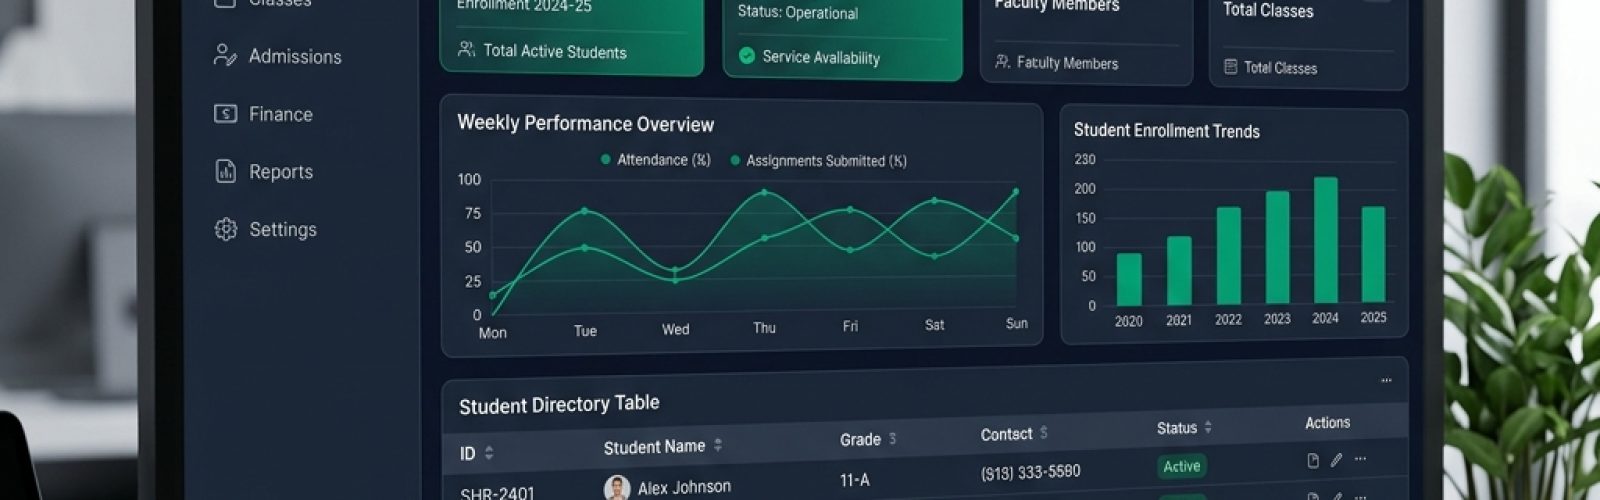Click the Active status badge for Alex Johnson
Image resolution: width=1600 pixels, height=500 pixels.
1182,466
